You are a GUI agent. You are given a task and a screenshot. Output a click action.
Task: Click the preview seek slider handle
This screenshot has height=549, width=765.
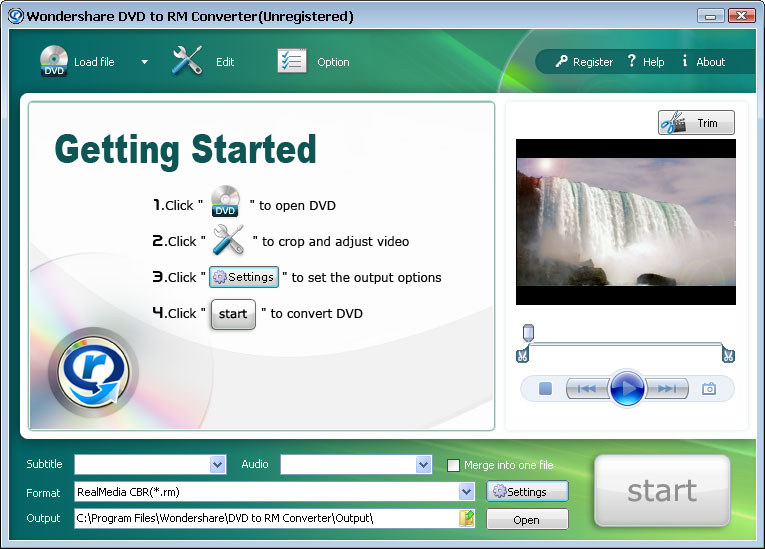[528, 332]
